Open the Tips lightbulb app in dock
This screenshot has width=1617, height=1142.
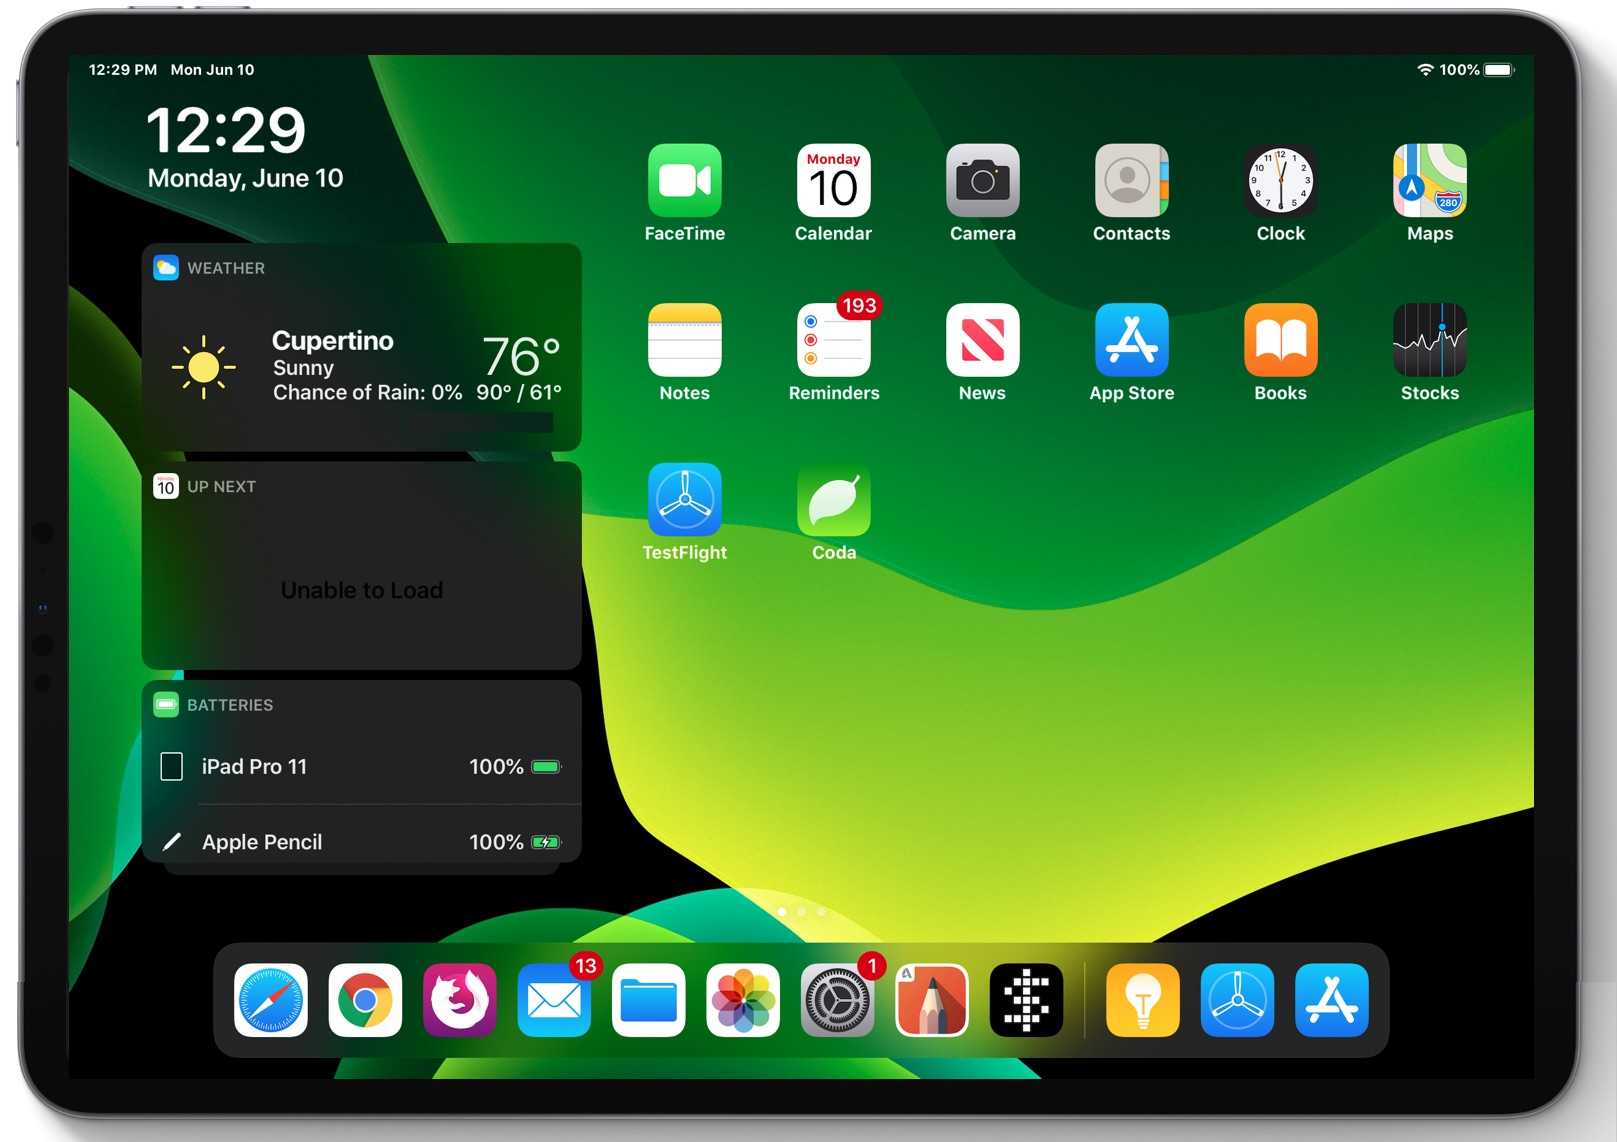click(x=1143, y=1000)
